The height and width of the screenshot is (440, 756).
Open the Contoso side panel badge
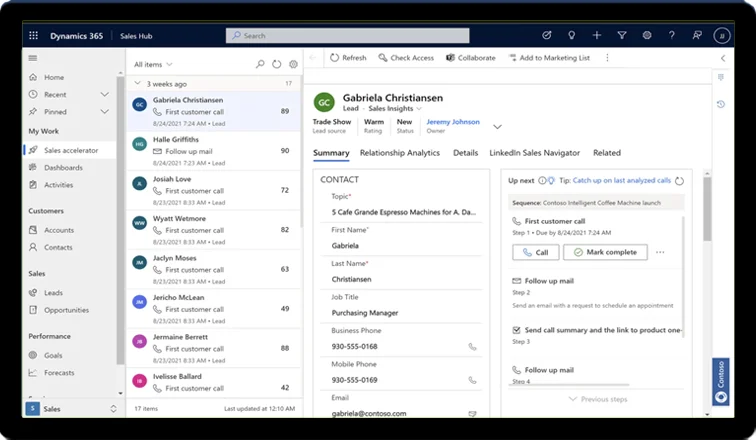[x=721, y=382]
